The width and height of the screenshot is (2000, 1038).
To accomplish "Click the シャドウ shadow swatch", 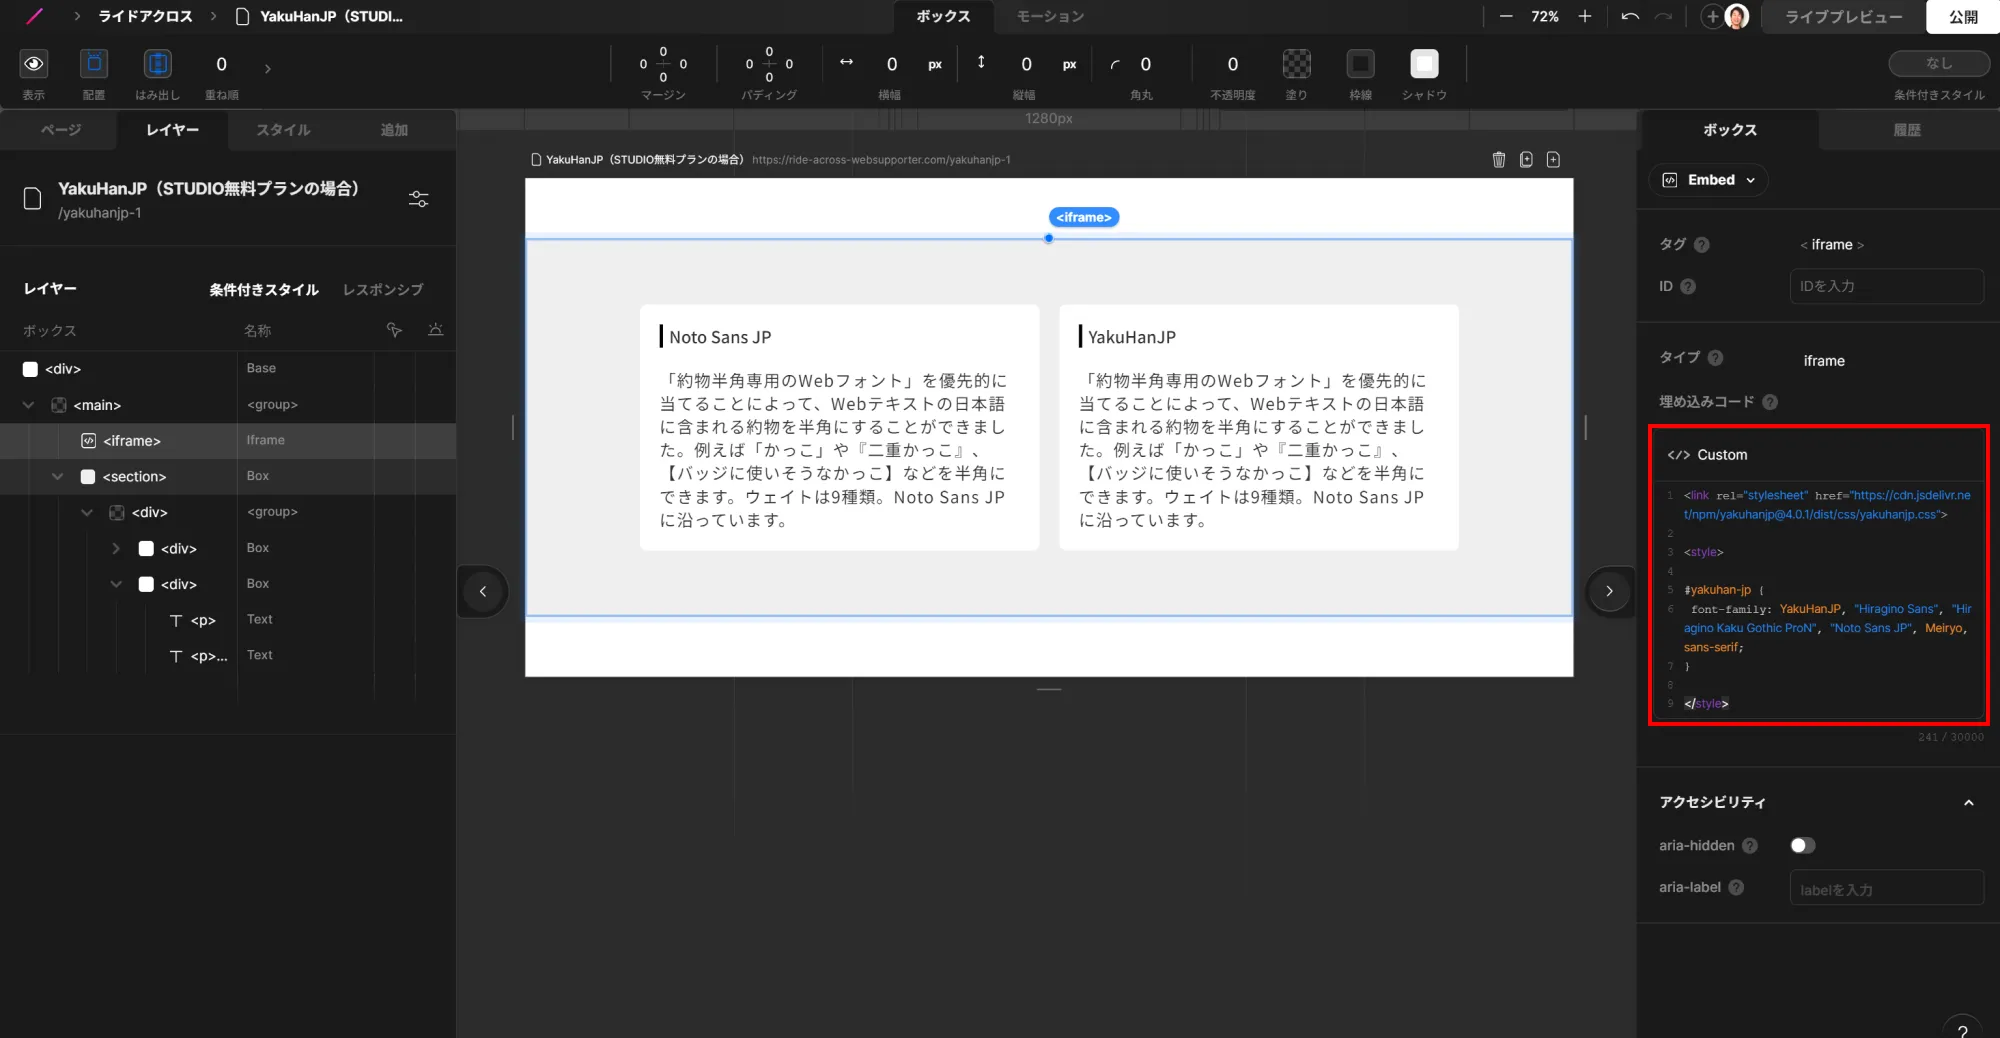I will (x=1424, y=64).
